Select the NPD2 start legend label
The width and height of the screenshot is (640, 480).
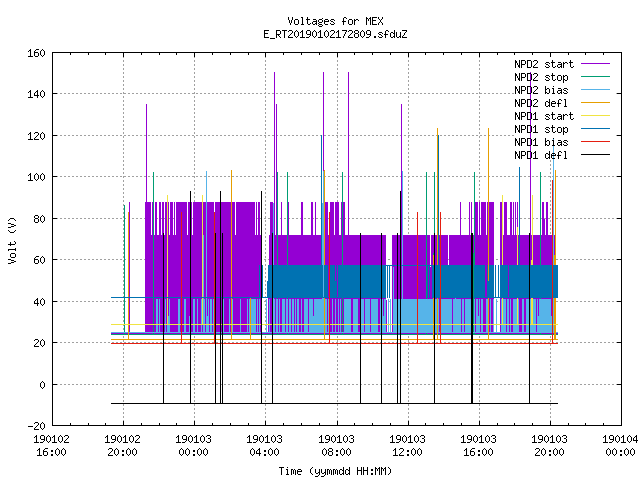click(544, 64)
